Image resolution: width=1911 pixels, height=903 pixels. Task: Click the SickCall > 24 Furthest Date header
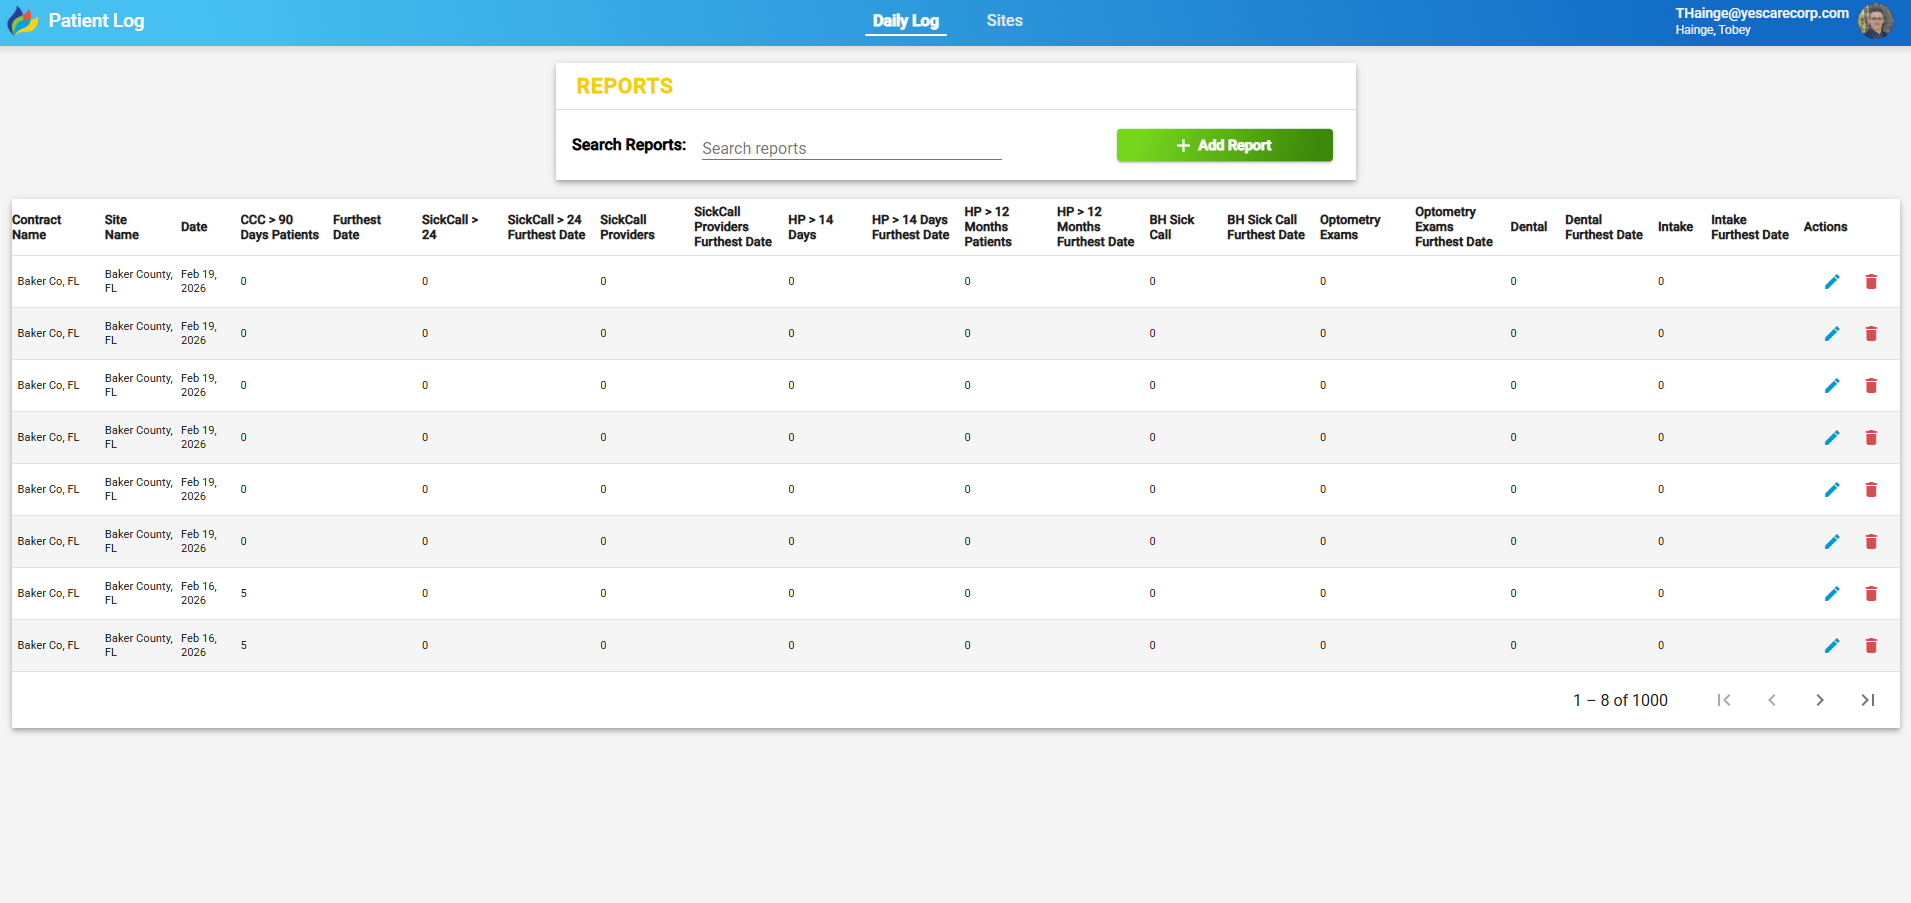pyautogui.click(x=546, y=227)
